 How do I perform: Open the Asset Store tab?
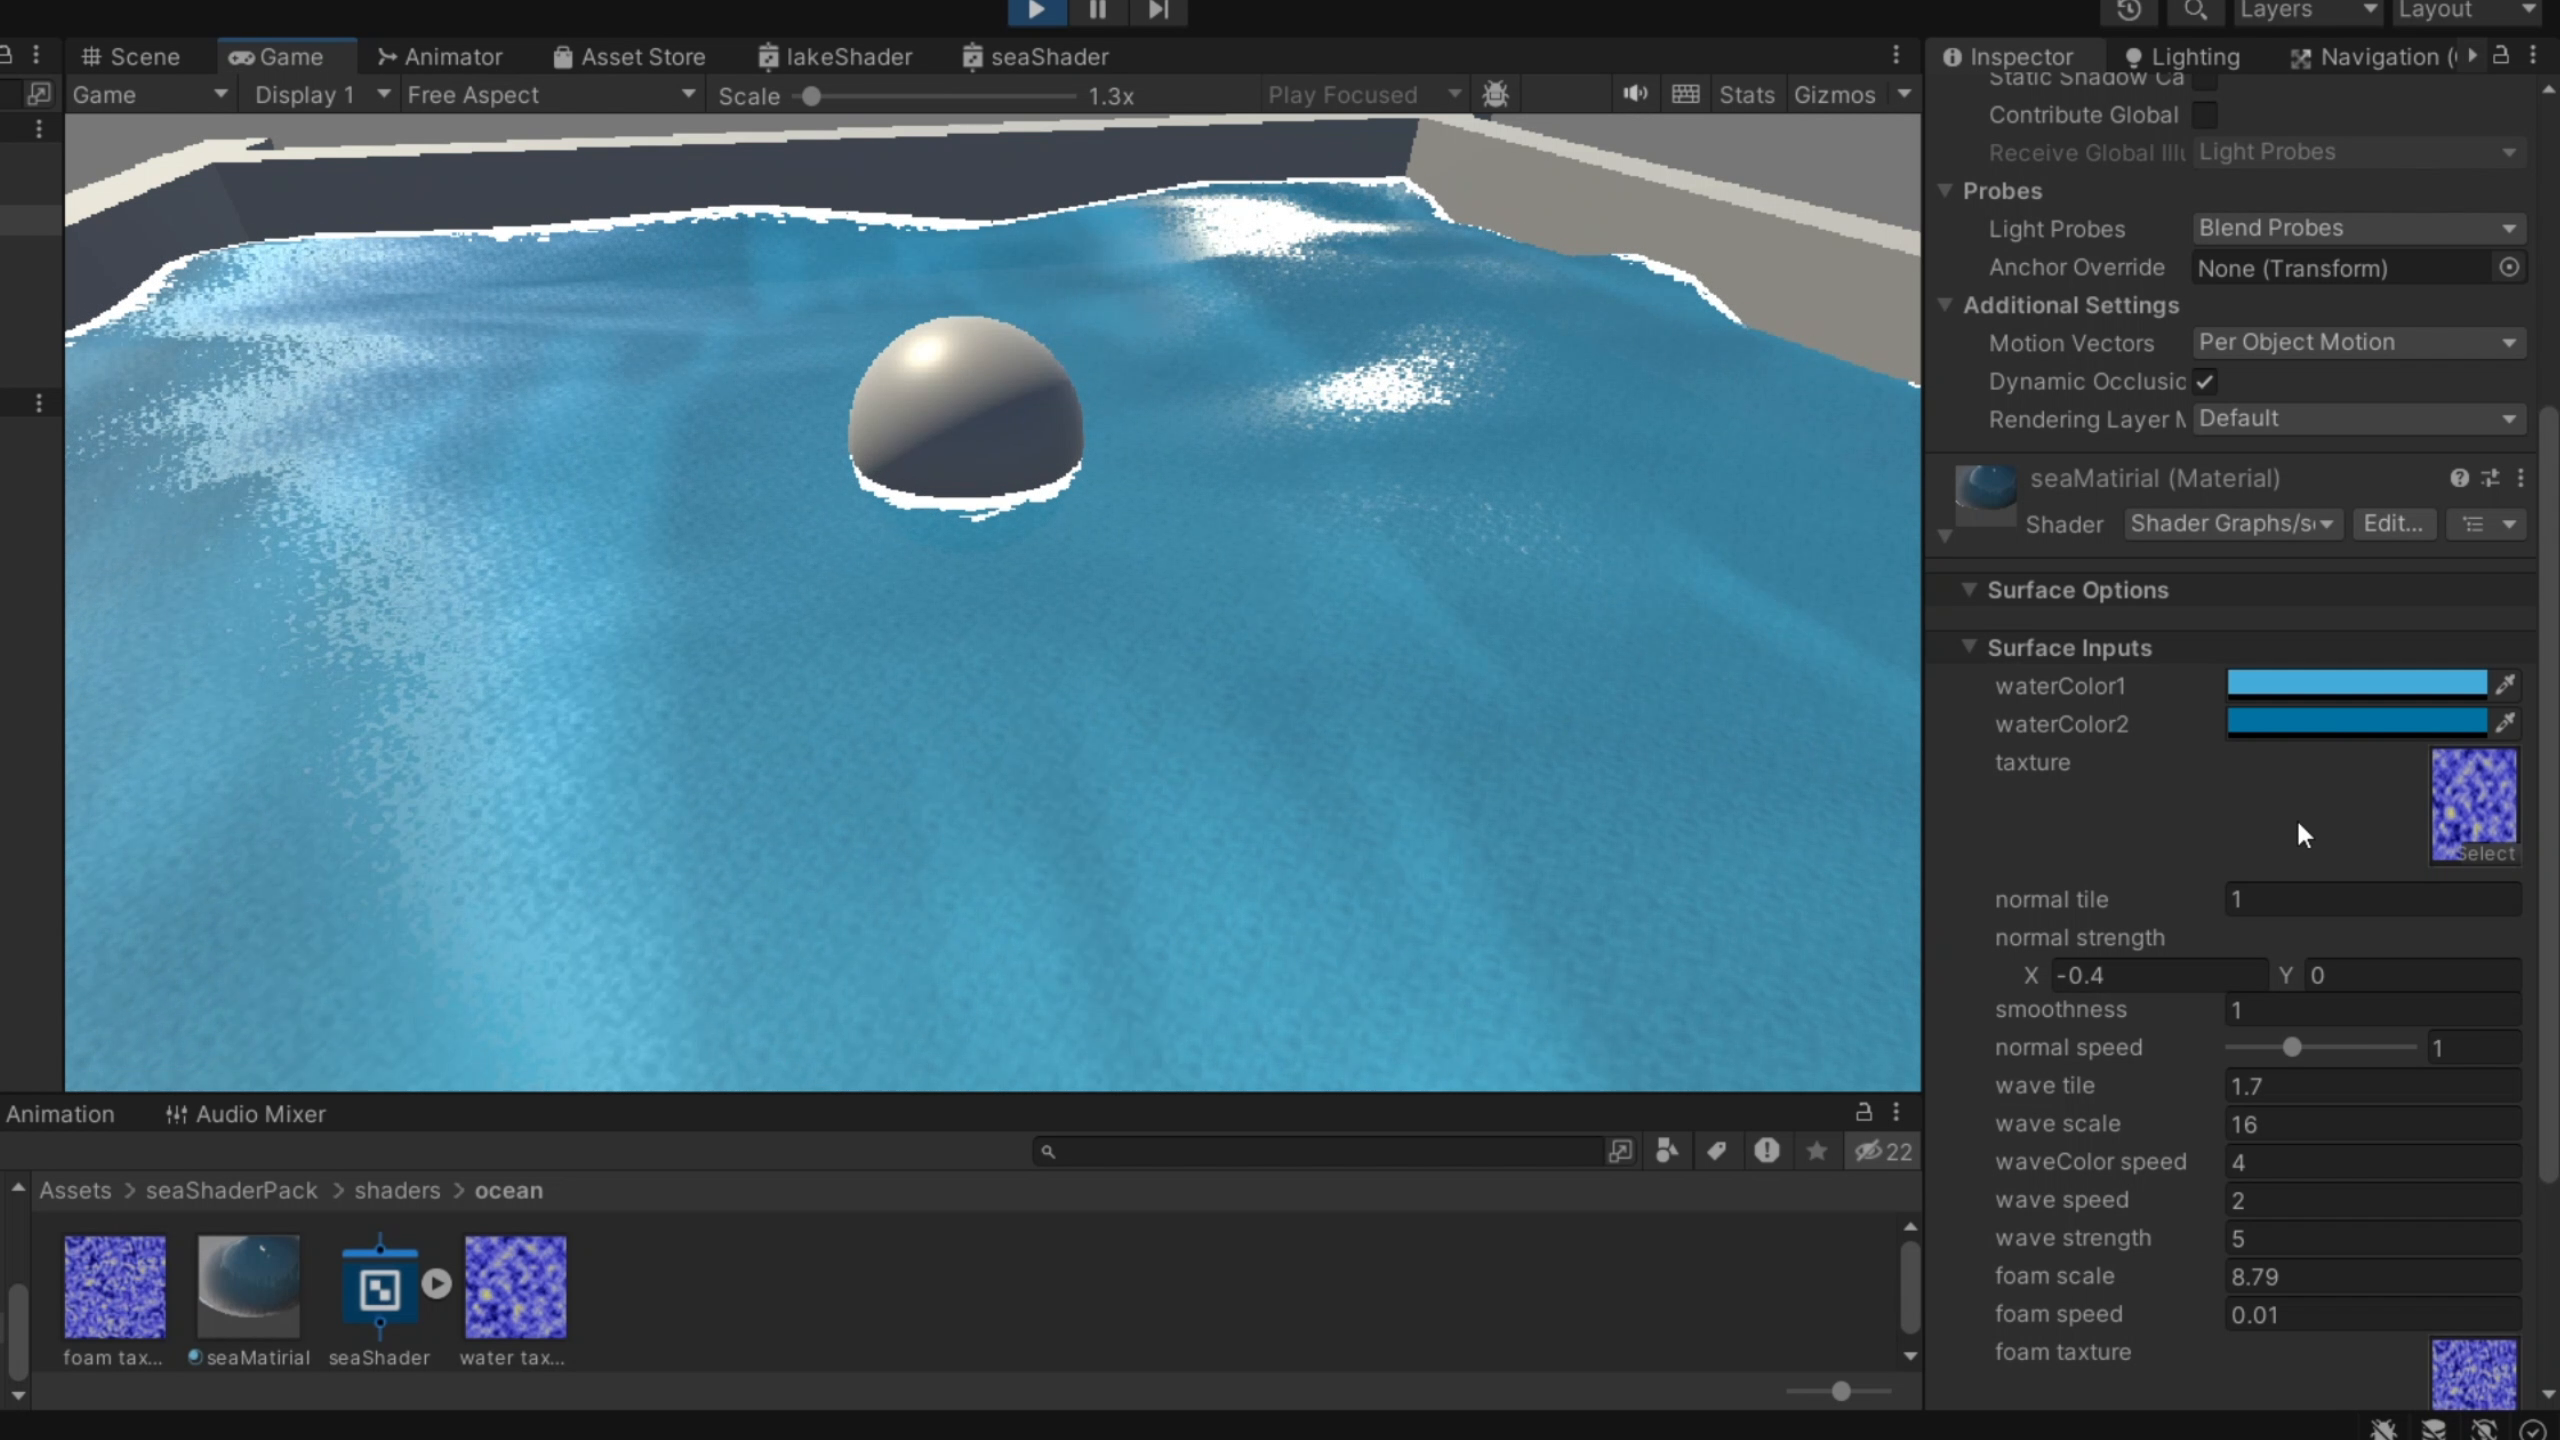(630, 57)
